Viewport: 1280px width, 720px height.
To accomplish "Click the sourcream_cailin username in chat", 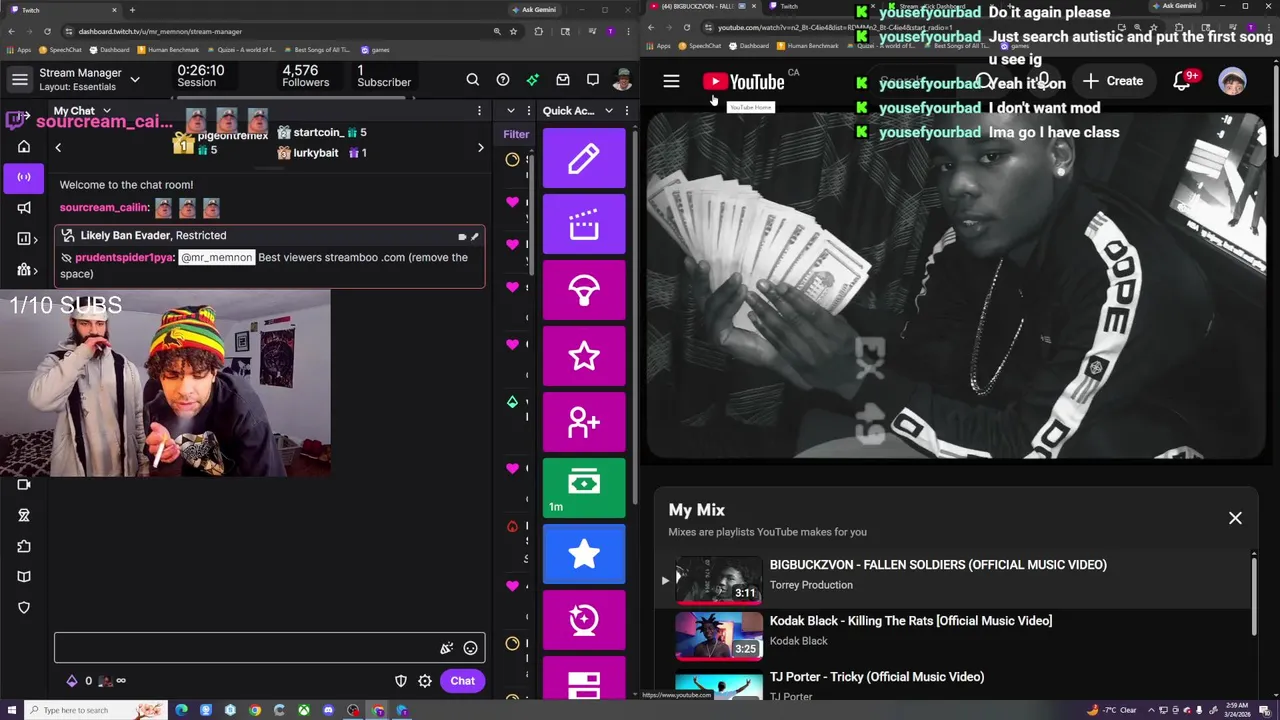I will pyautogui.click(x=103, y=208).
